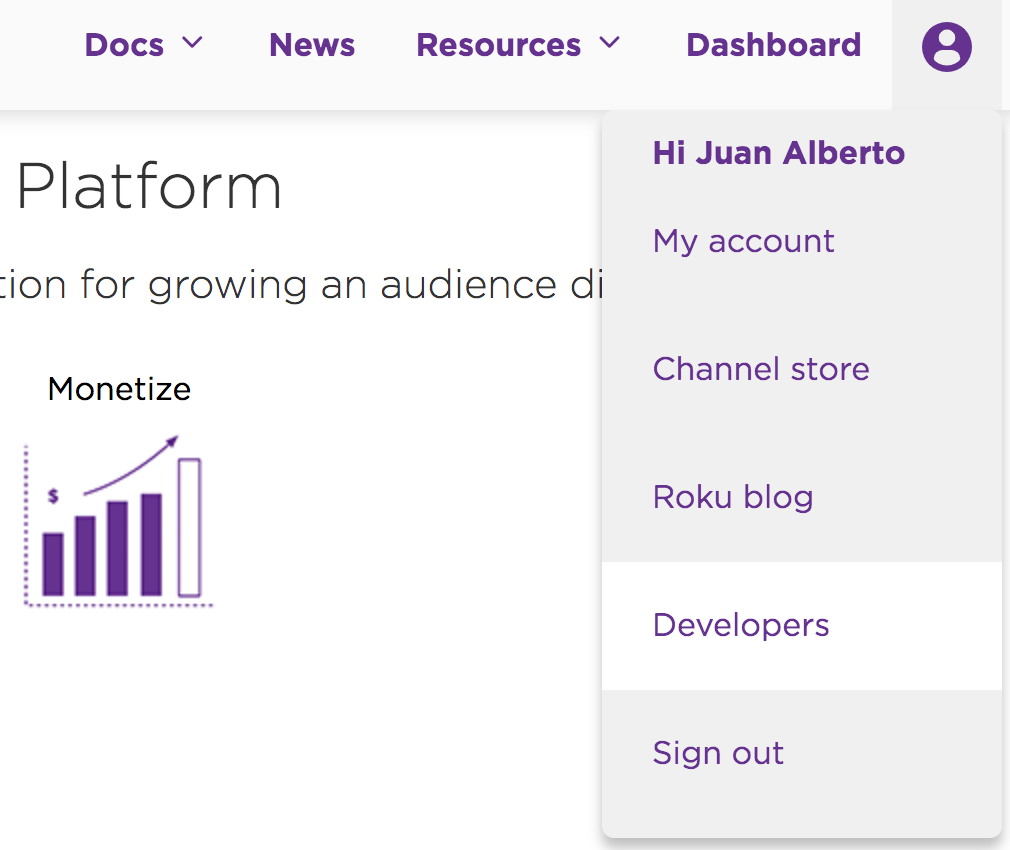Click the Monetize heading
Image resolution: width=1010 pixels, height=850 pixels.
coord(119,389)
